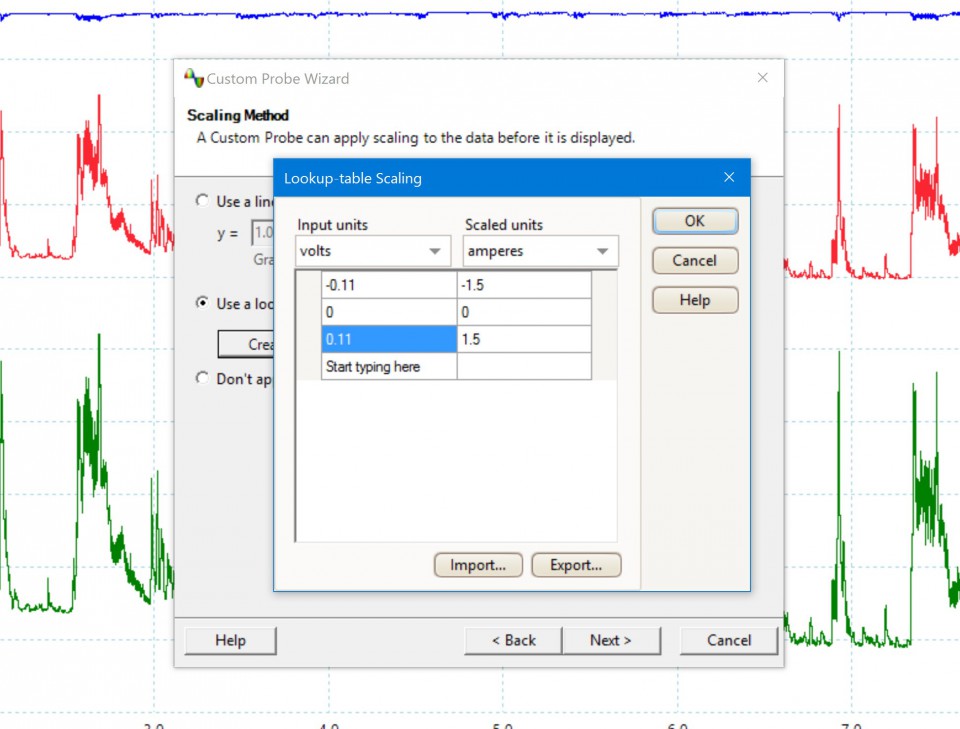Image resolution: width=960 pixels, height=729 pixels.
Task: Click the wizard's bottom Cancel button
Action: [728, 640]
